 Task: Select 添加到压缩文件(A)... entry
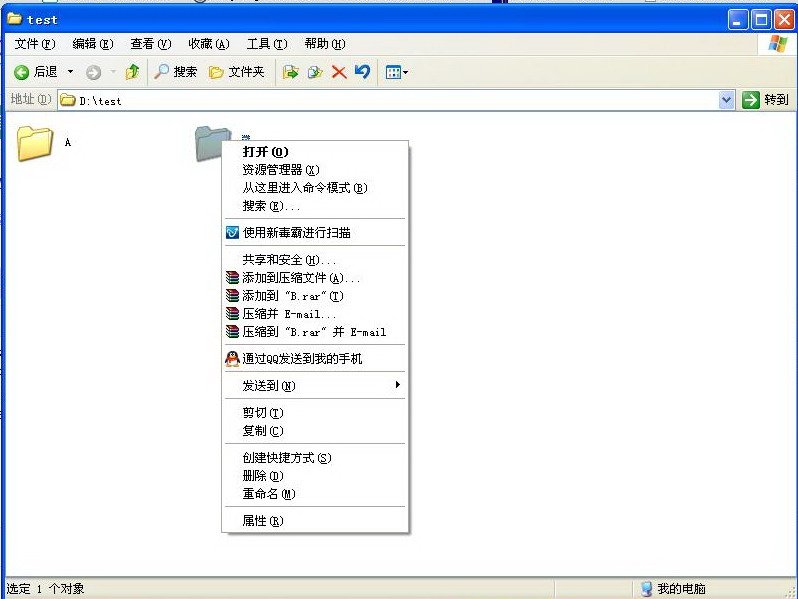(x=315, y=278)
